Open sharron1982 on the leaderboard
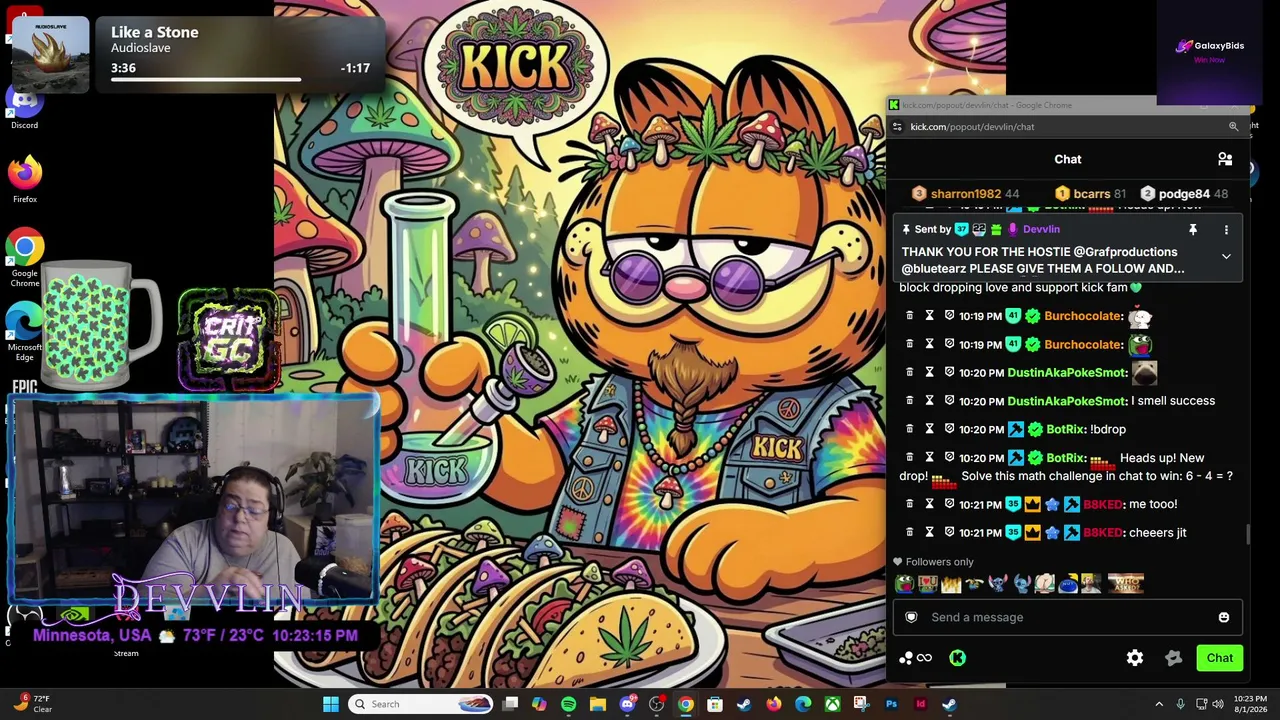 pyautogui.click(x=965, y=194)
